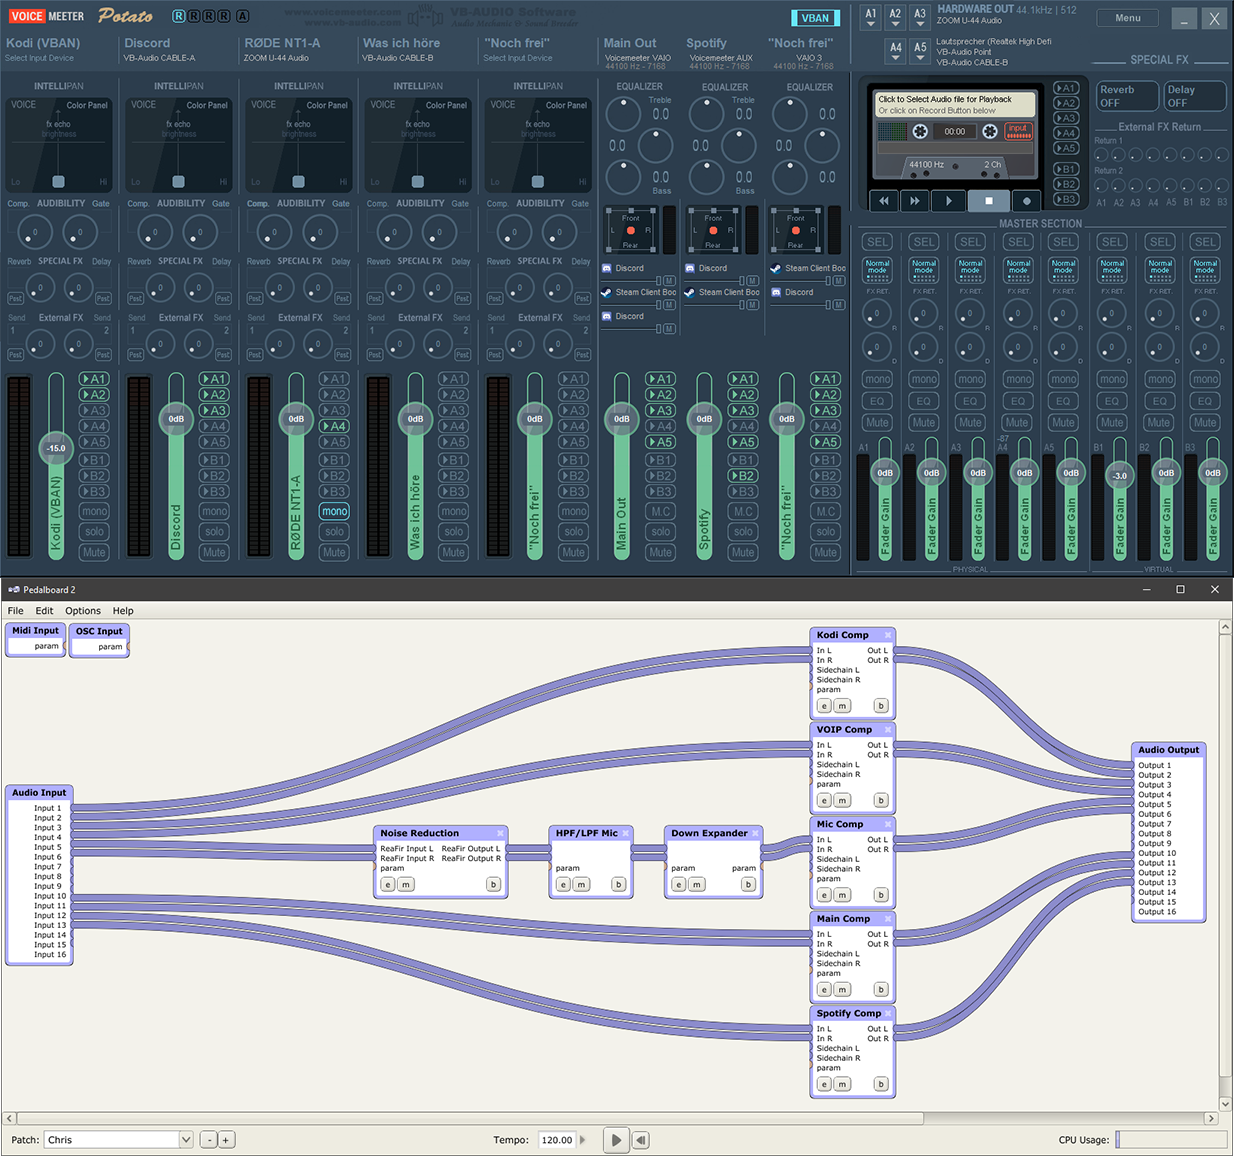Image resolution: width=1234 pixels, height=1156 pixels.
Task: Open the Edit menu in Pedalboard 2
Action: 44,611
